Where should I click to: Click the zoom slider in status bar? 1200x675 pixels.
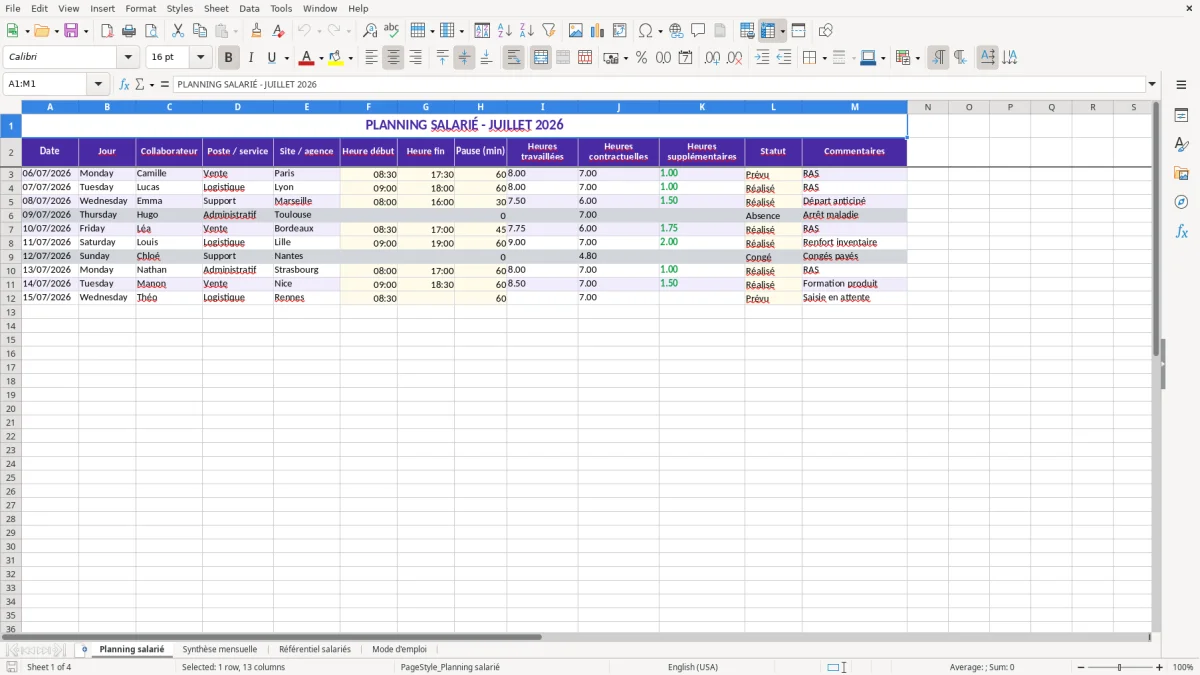point(1119,667)
